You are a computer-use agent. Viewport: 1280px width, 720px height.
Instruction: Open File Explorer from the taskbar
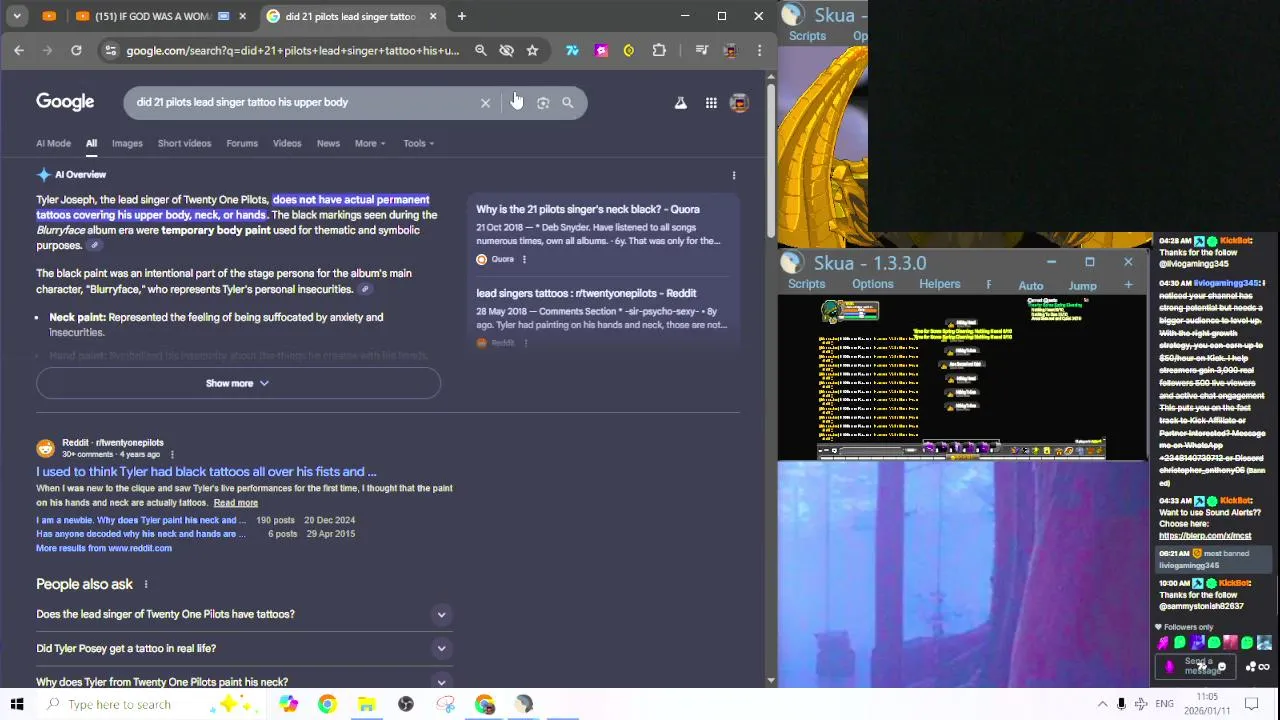pos(366,704)
